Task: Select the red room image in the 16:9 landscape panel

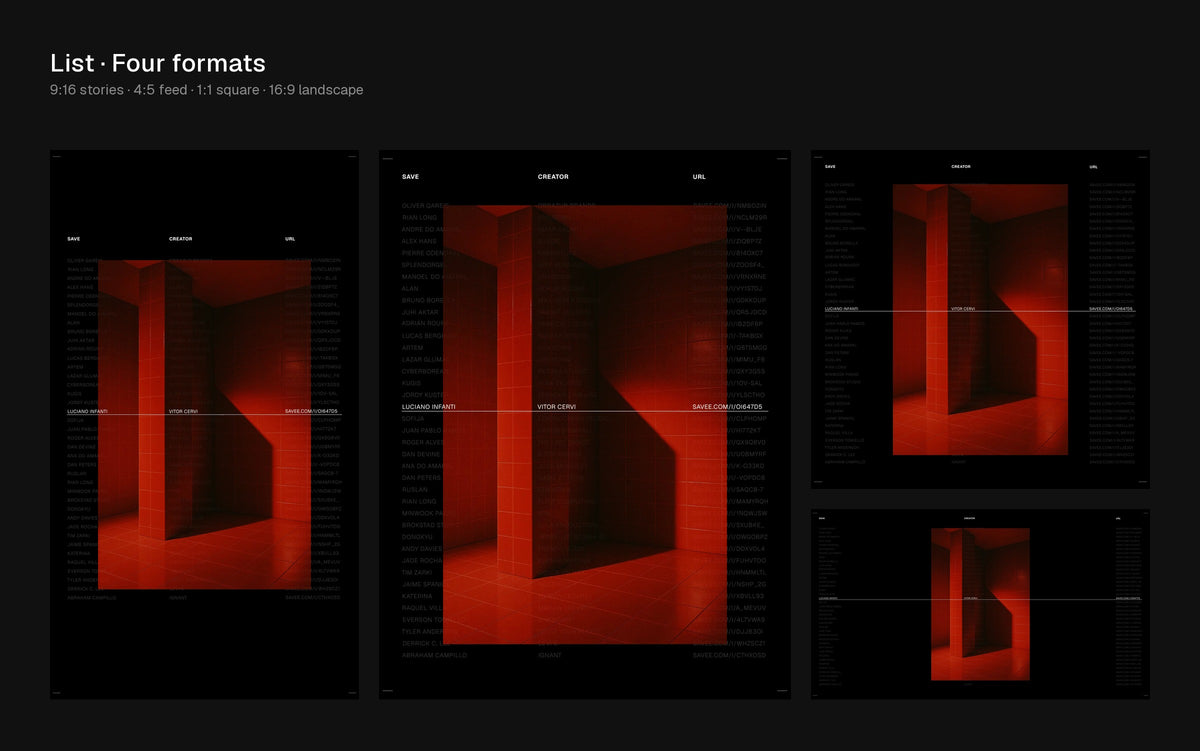Action: 980,604
